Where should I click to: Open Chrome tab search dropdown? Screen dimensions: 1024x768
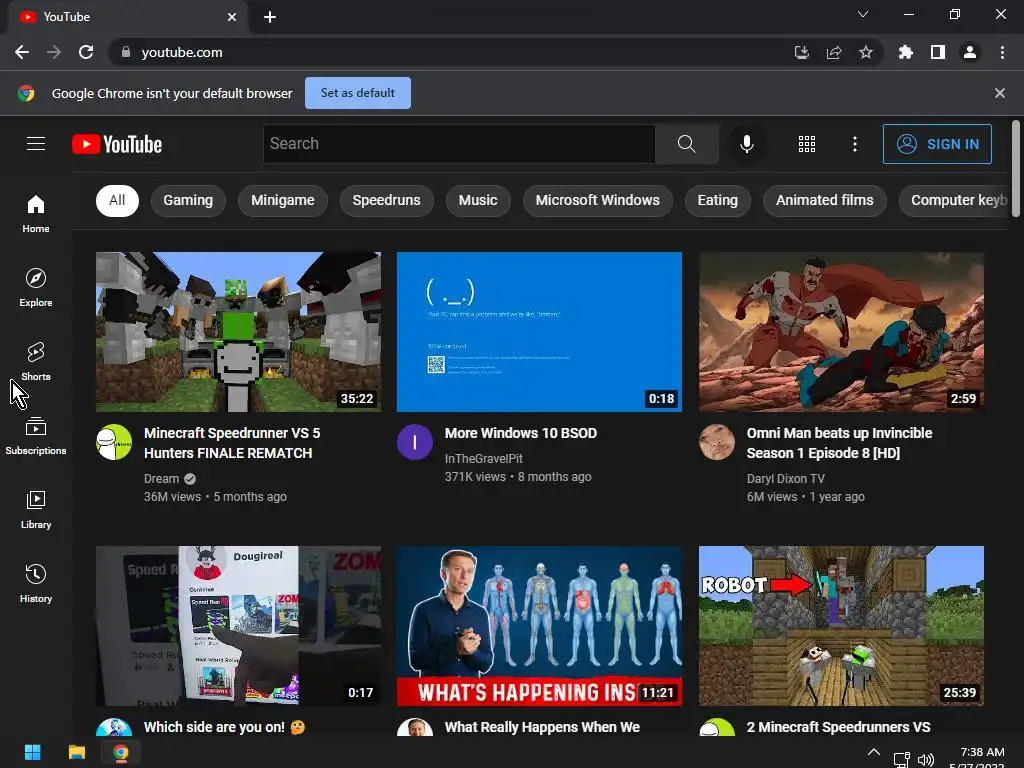click(x=863, y=14)
